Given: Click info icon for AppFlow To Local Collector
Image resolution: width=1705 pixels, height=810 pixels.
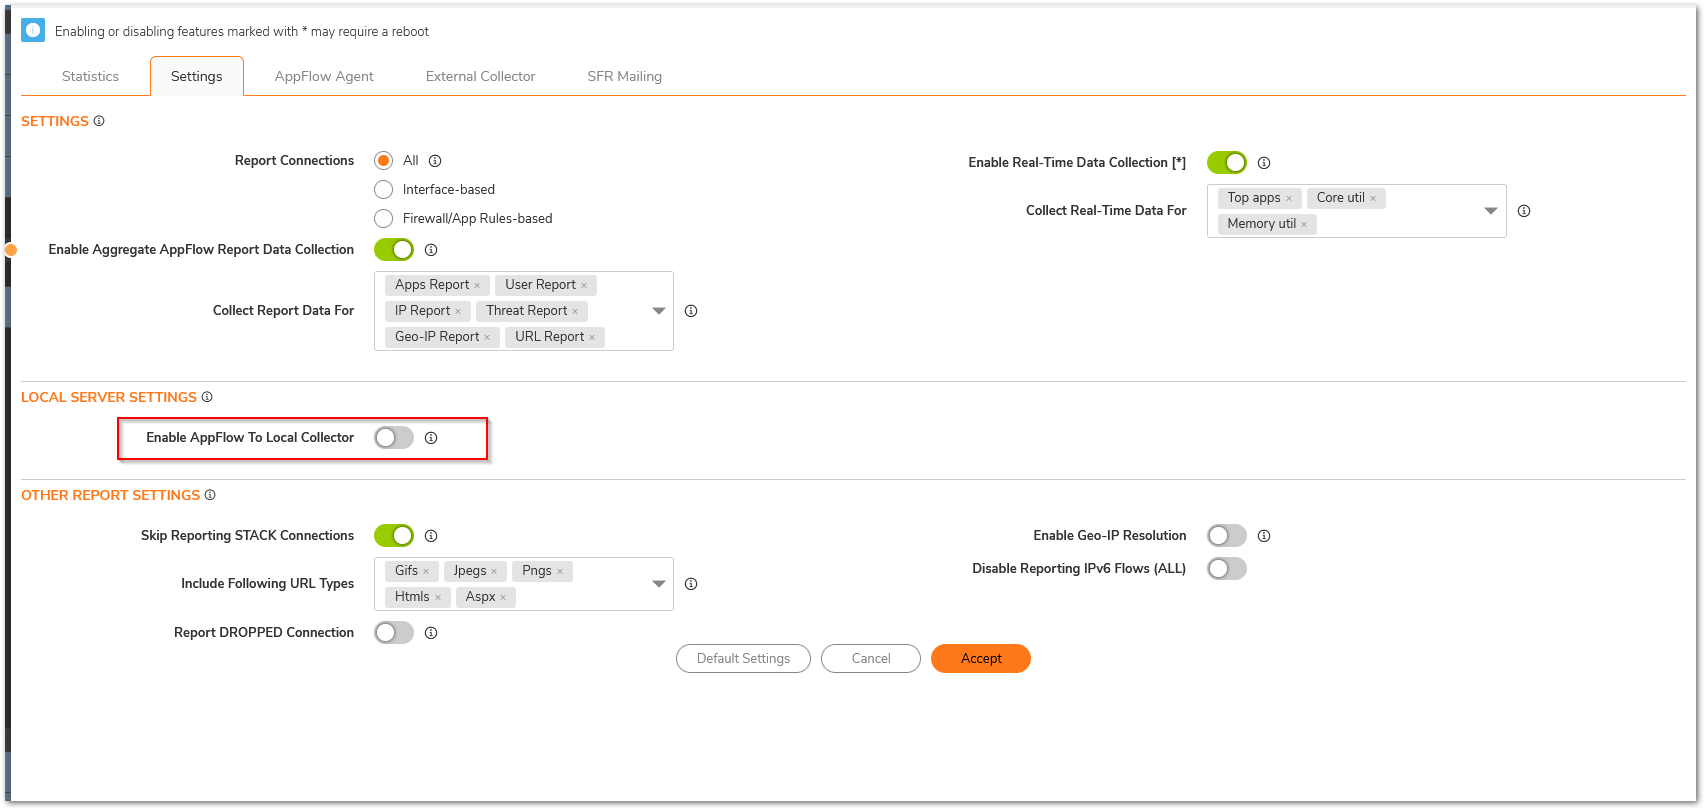Looking at the screenshot, I should (x=431, y=438).
